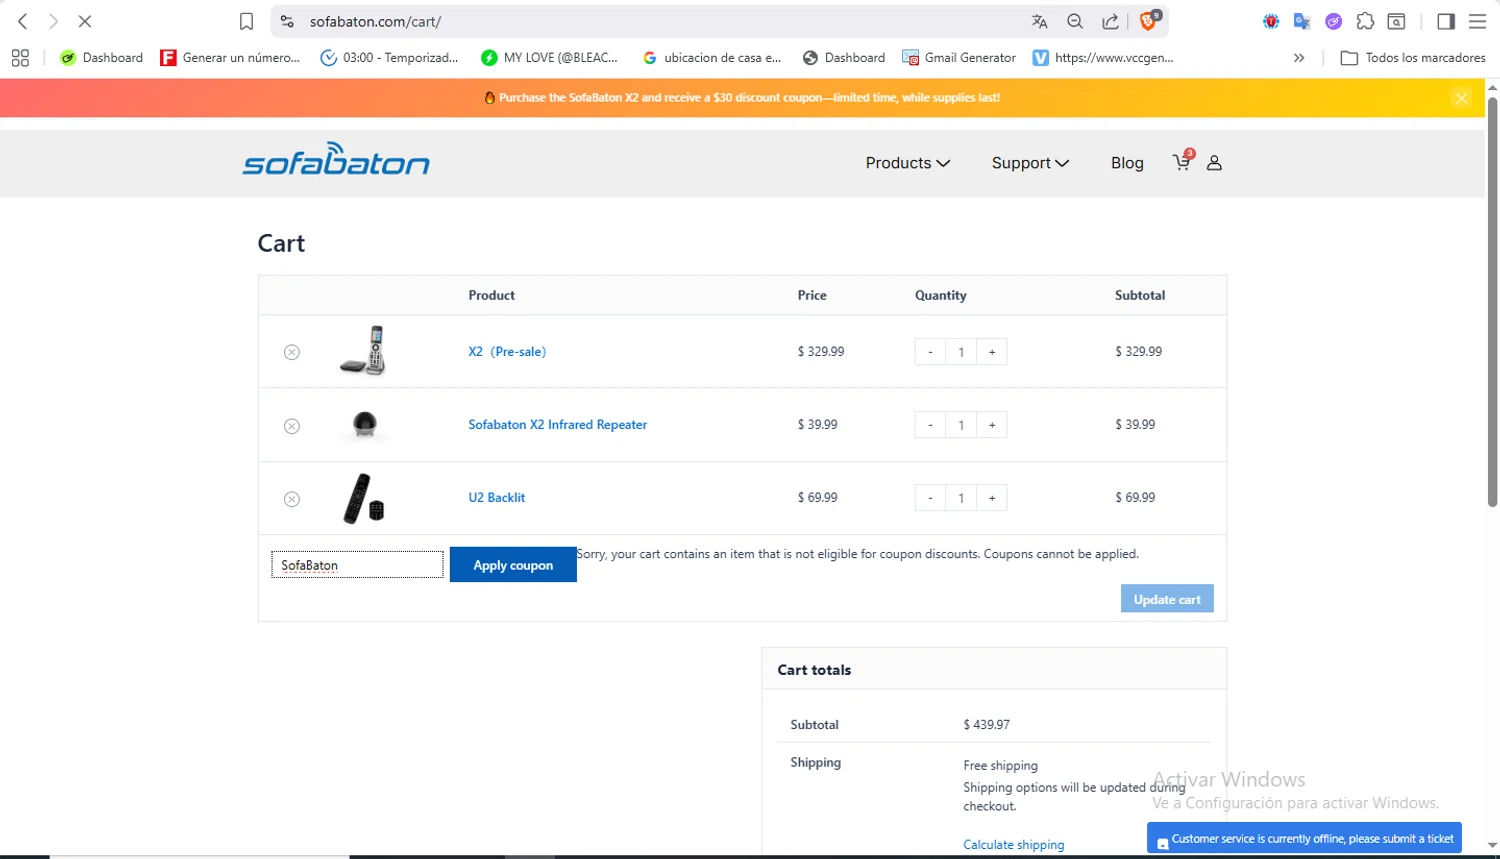
Task: Click the X2 (Pre-sale) product thumbnail
Action: pos(364,351)
